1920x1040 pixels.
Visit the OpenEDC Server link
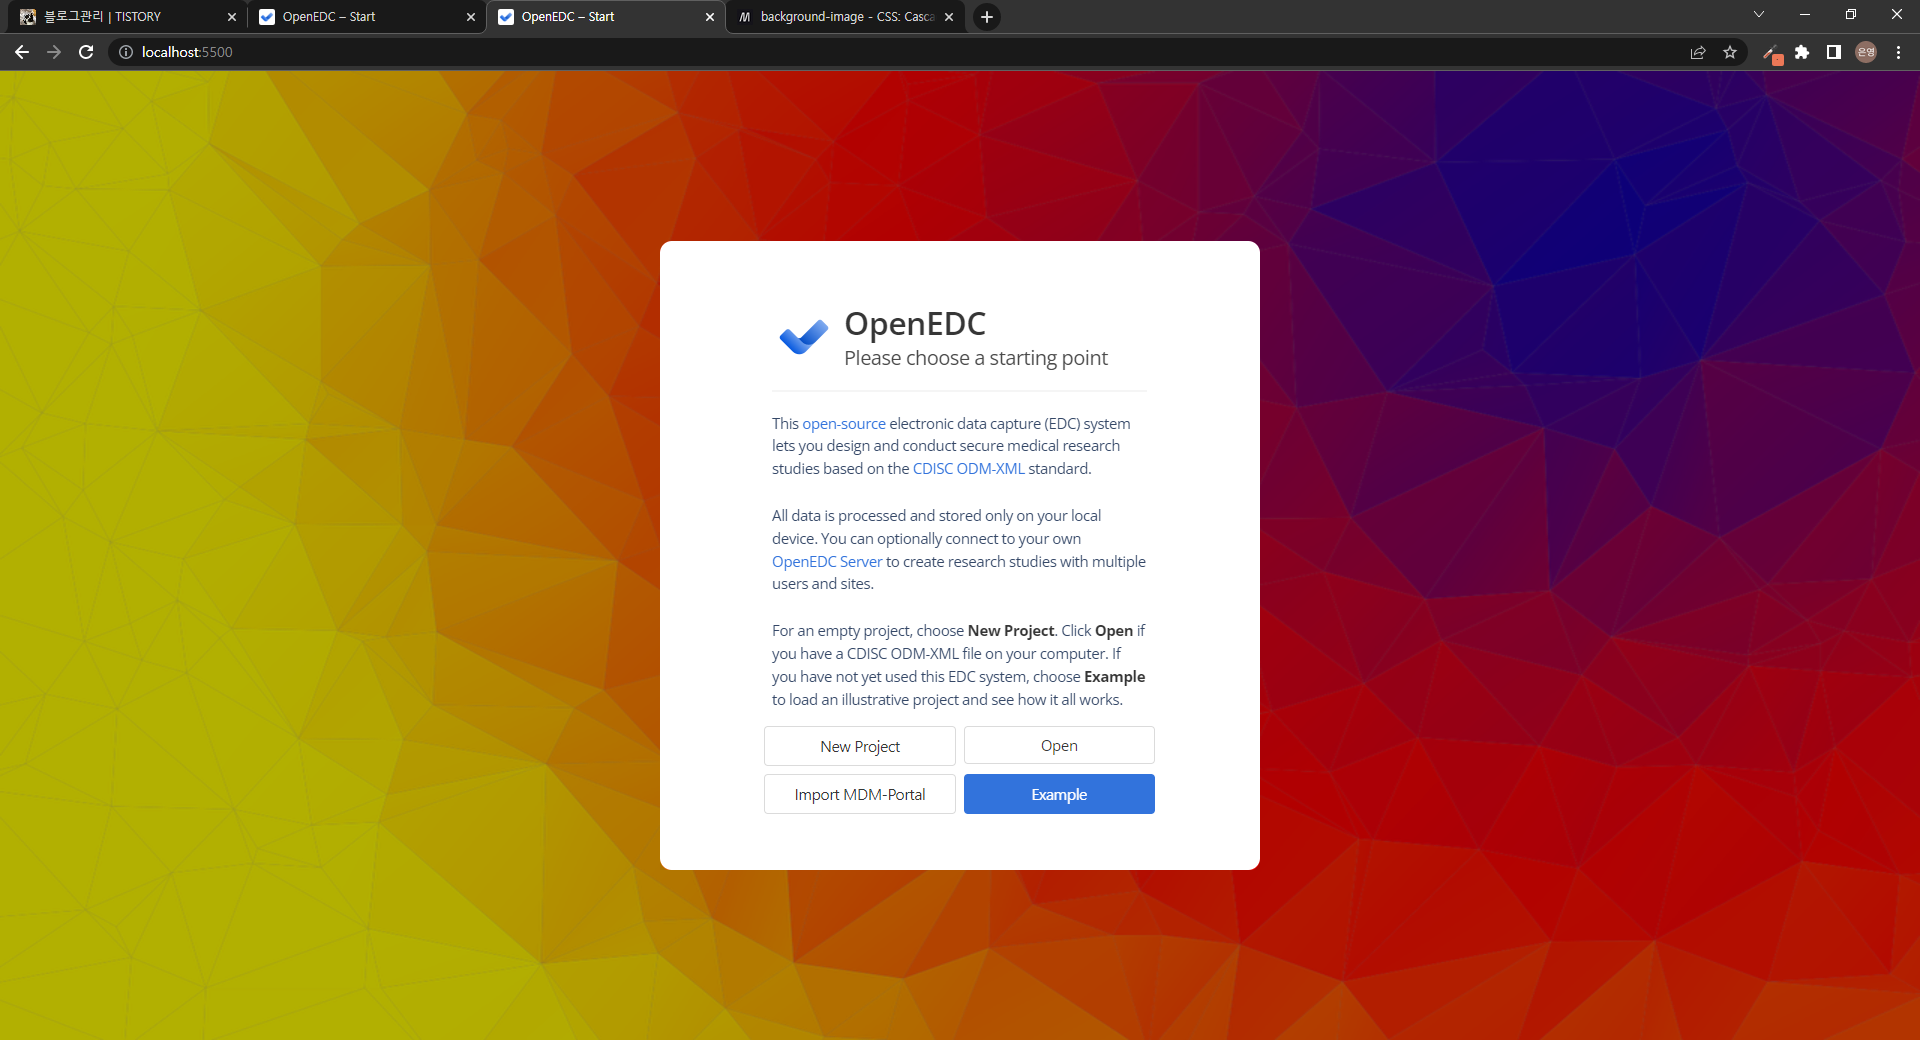(827, 562)
